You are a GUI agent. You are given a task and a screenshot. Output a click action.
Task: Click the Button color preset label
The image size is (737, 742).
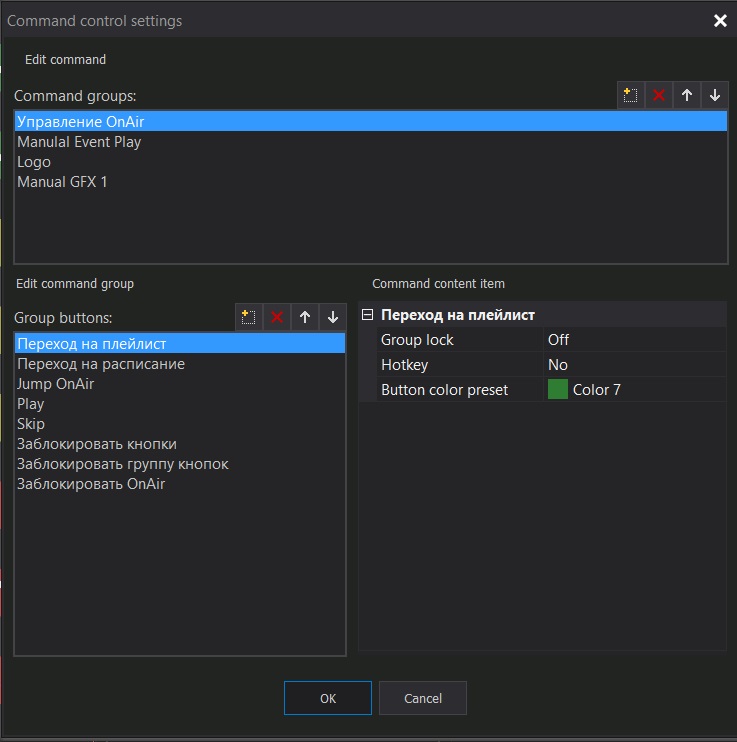444,390
